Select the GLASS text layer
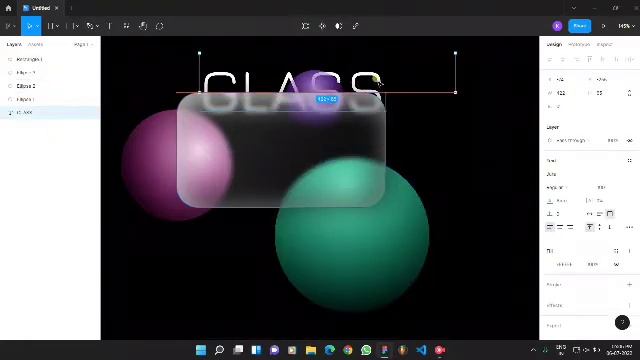The height and width of the screenshot is (360, 640). (x=50, y=113)
